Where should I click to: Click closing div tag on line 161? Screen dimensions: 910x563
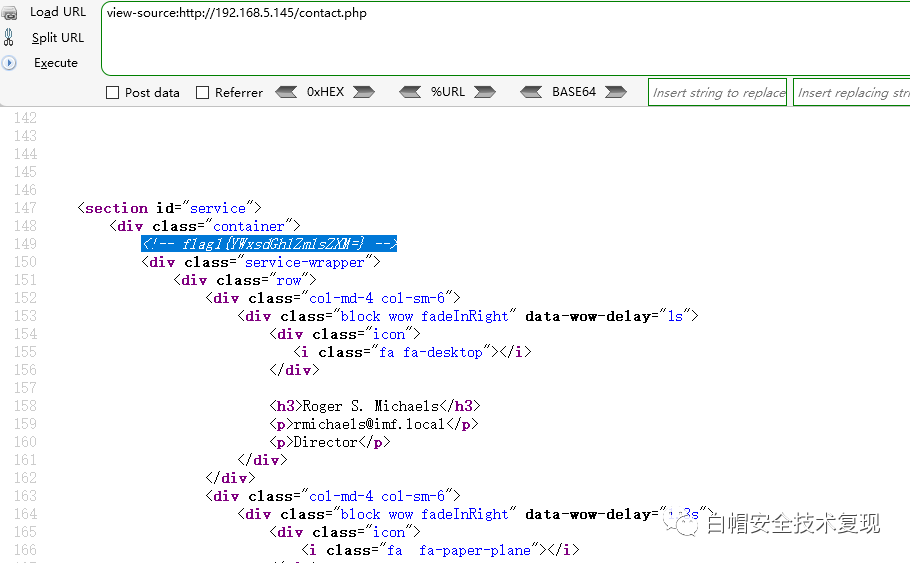[x=262, y=460]
